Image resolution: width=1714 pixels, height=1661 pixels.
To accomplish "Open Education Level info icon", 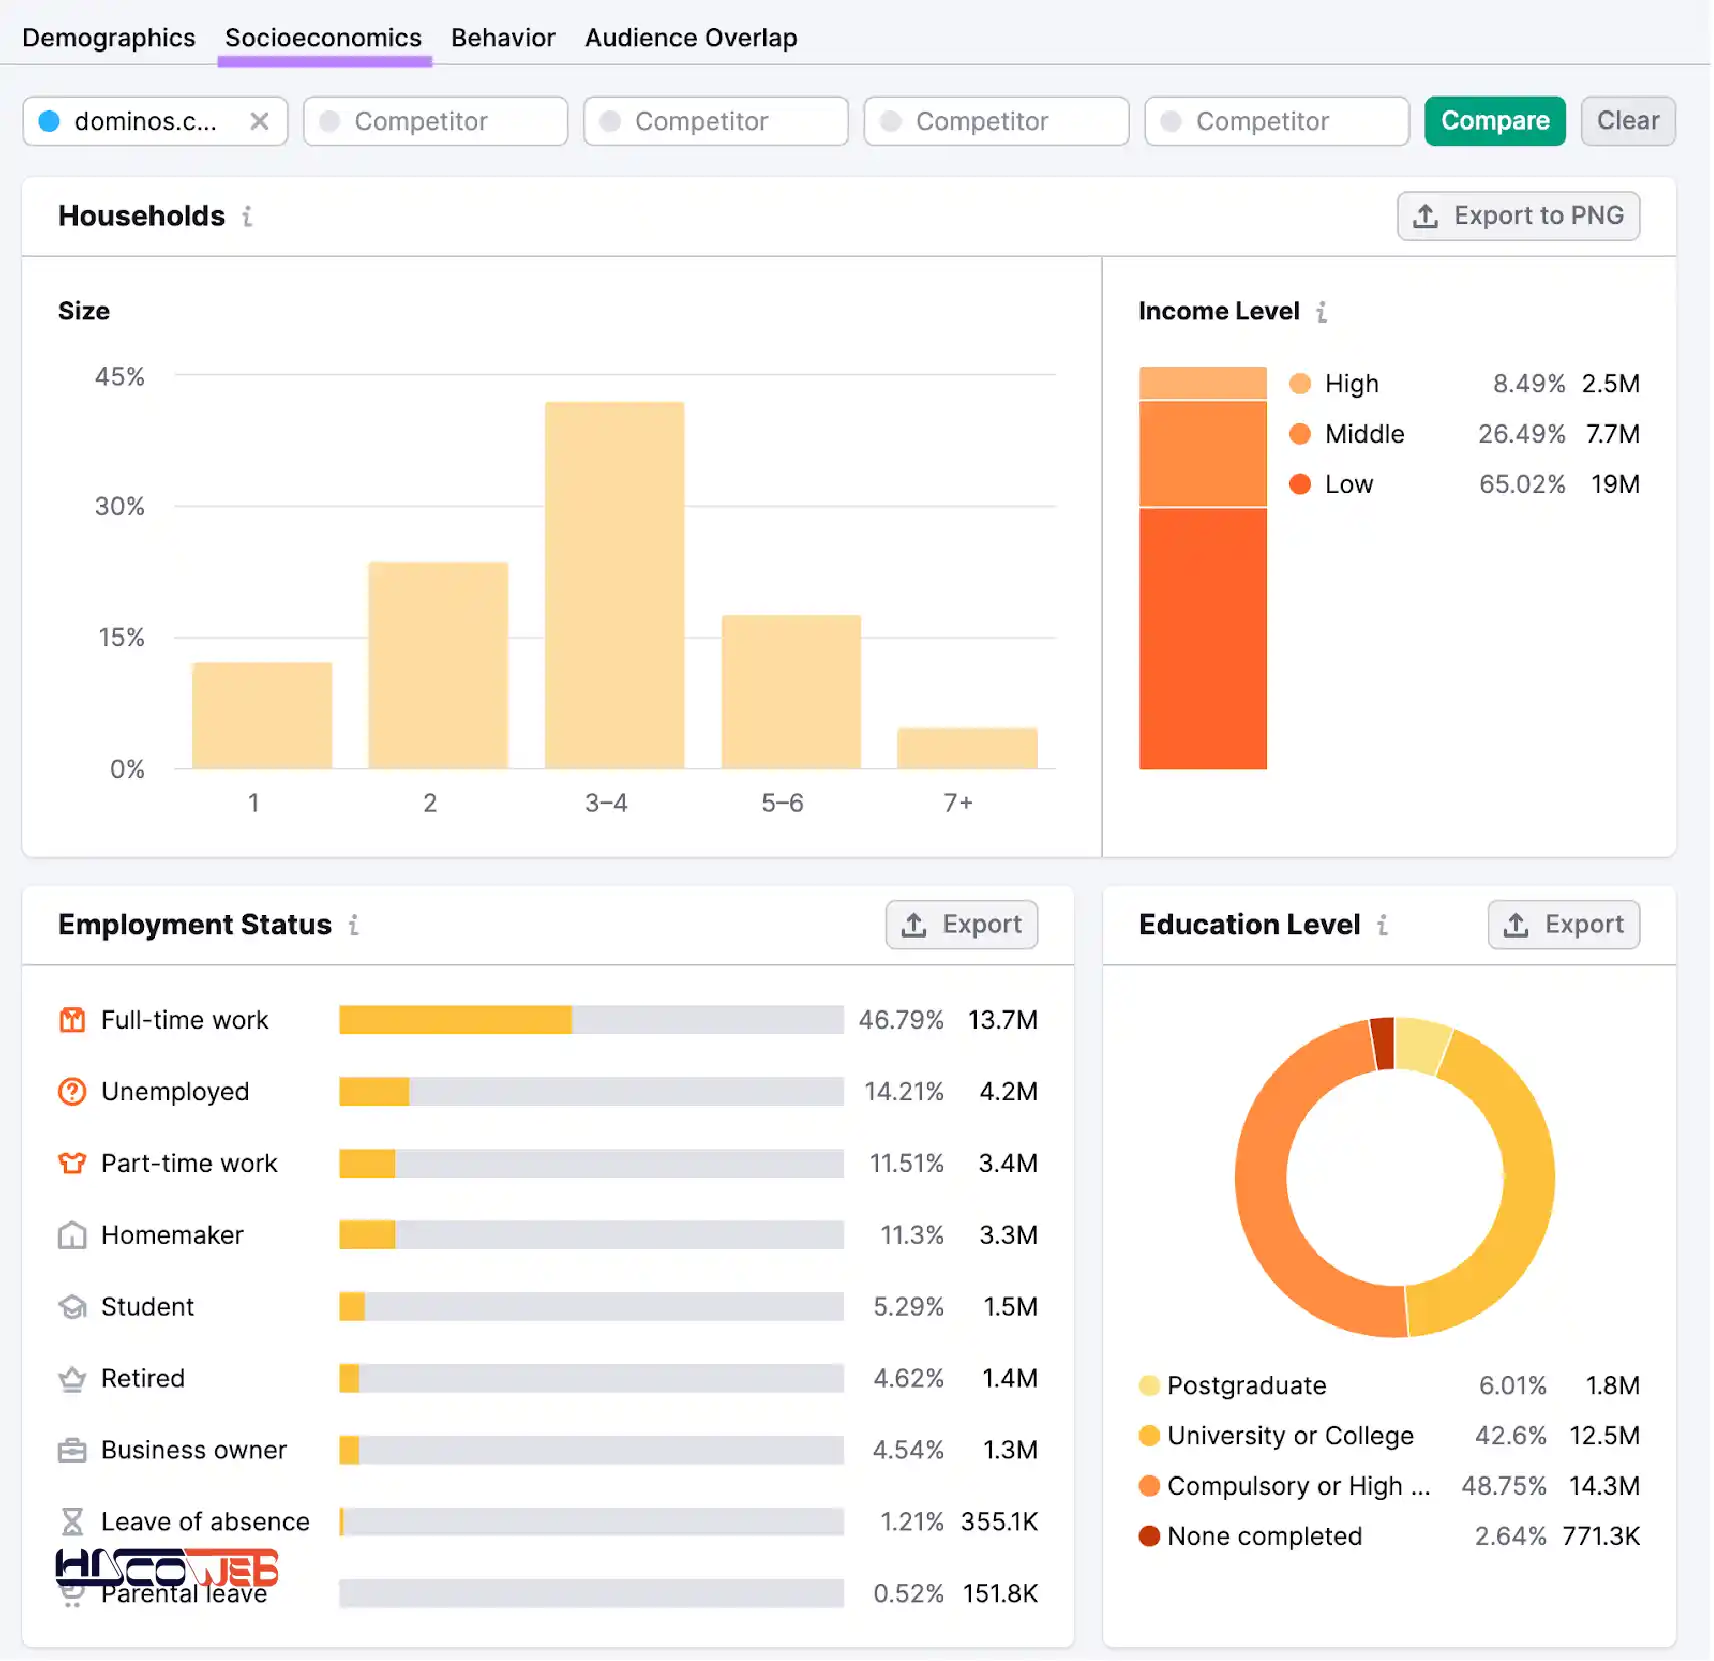I will [x=1382, y=925].
